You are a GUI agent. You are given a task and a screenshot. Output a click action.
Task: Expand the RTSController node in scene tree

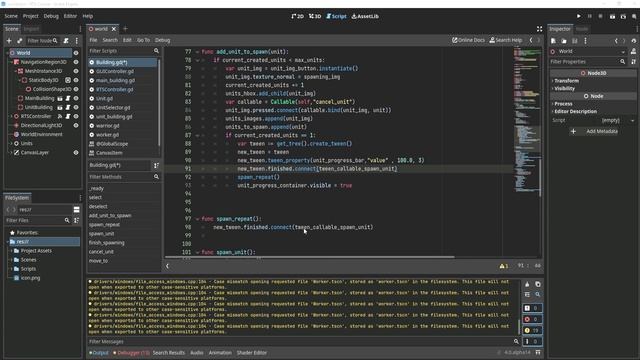pos(11,116)
